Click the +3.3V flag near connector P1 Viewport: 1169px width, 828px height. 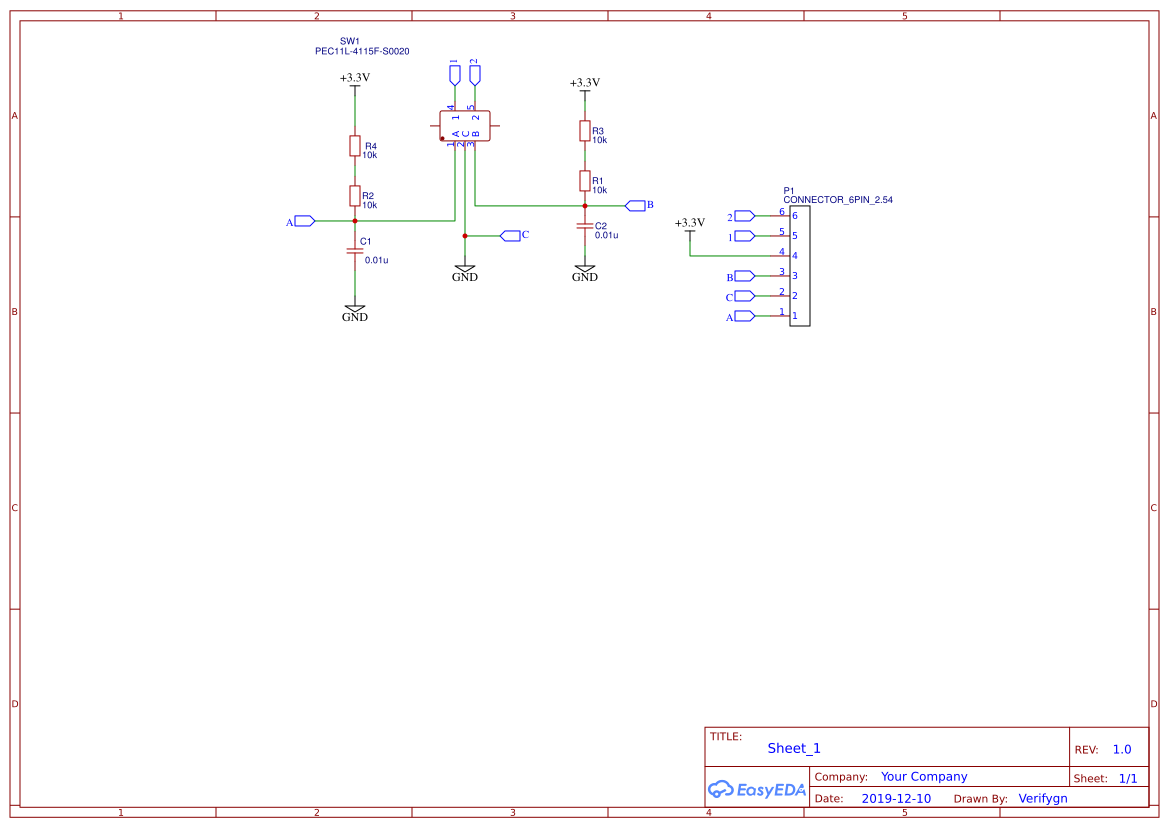pos(689,224)
